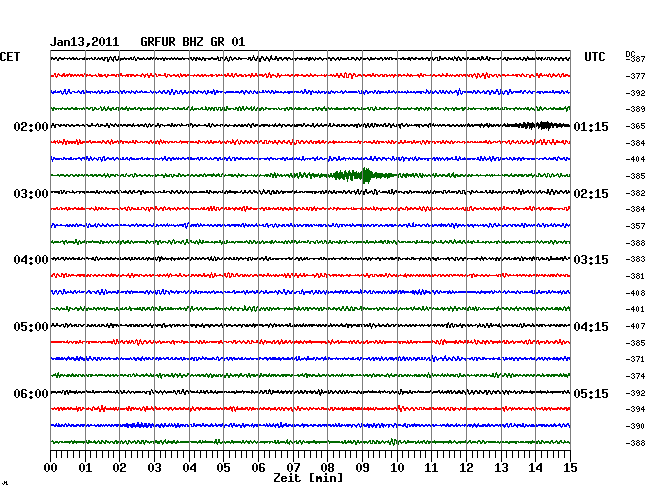
Task: Click the 11 minute axis label
Action: pyautogui.click(x=431, y=468)
